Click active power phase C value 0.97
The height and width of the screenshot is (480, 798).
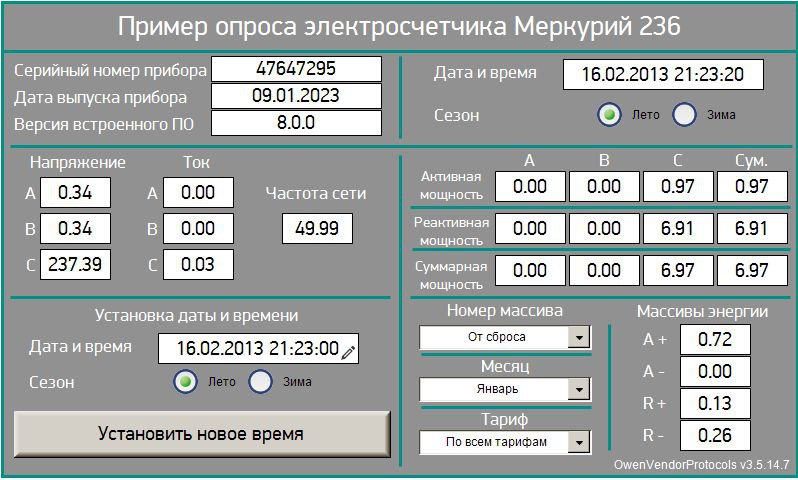coord(678,187)
